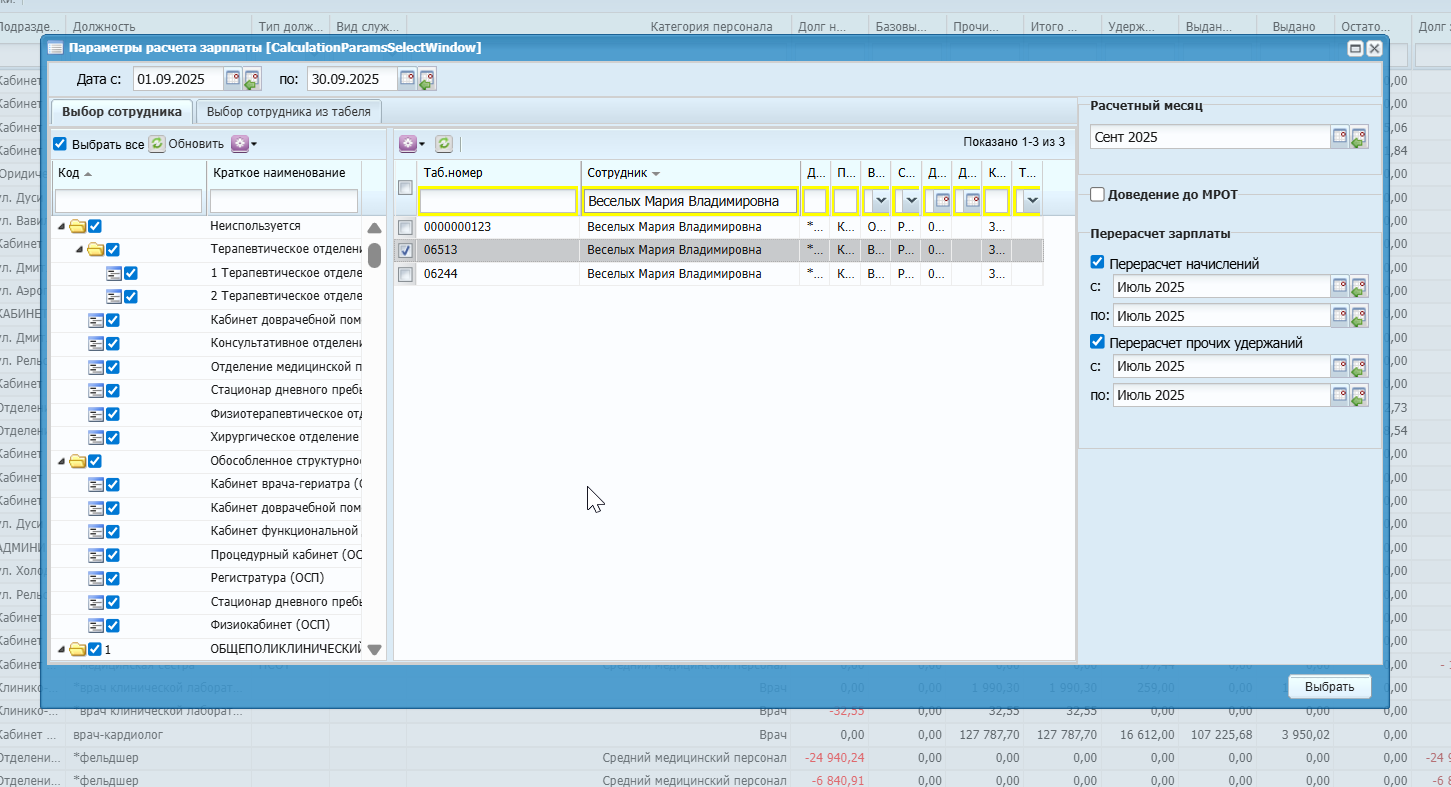
Task: Click first calendar filter icon in employee grid
Action: 942,201
